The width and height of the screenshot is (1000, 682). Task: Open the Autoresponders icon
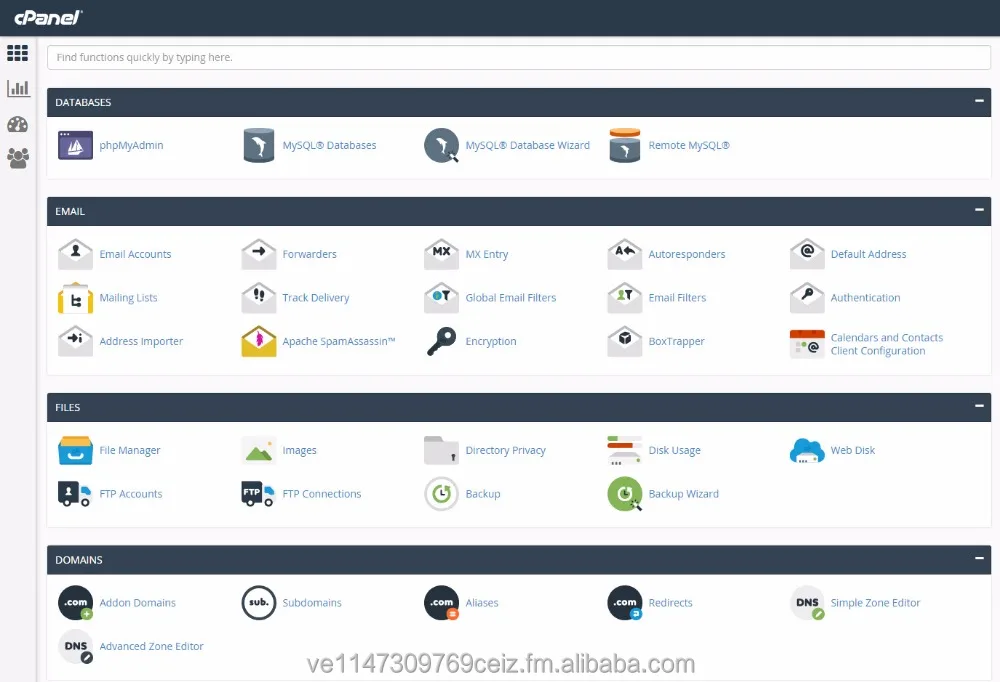(625, 254)
